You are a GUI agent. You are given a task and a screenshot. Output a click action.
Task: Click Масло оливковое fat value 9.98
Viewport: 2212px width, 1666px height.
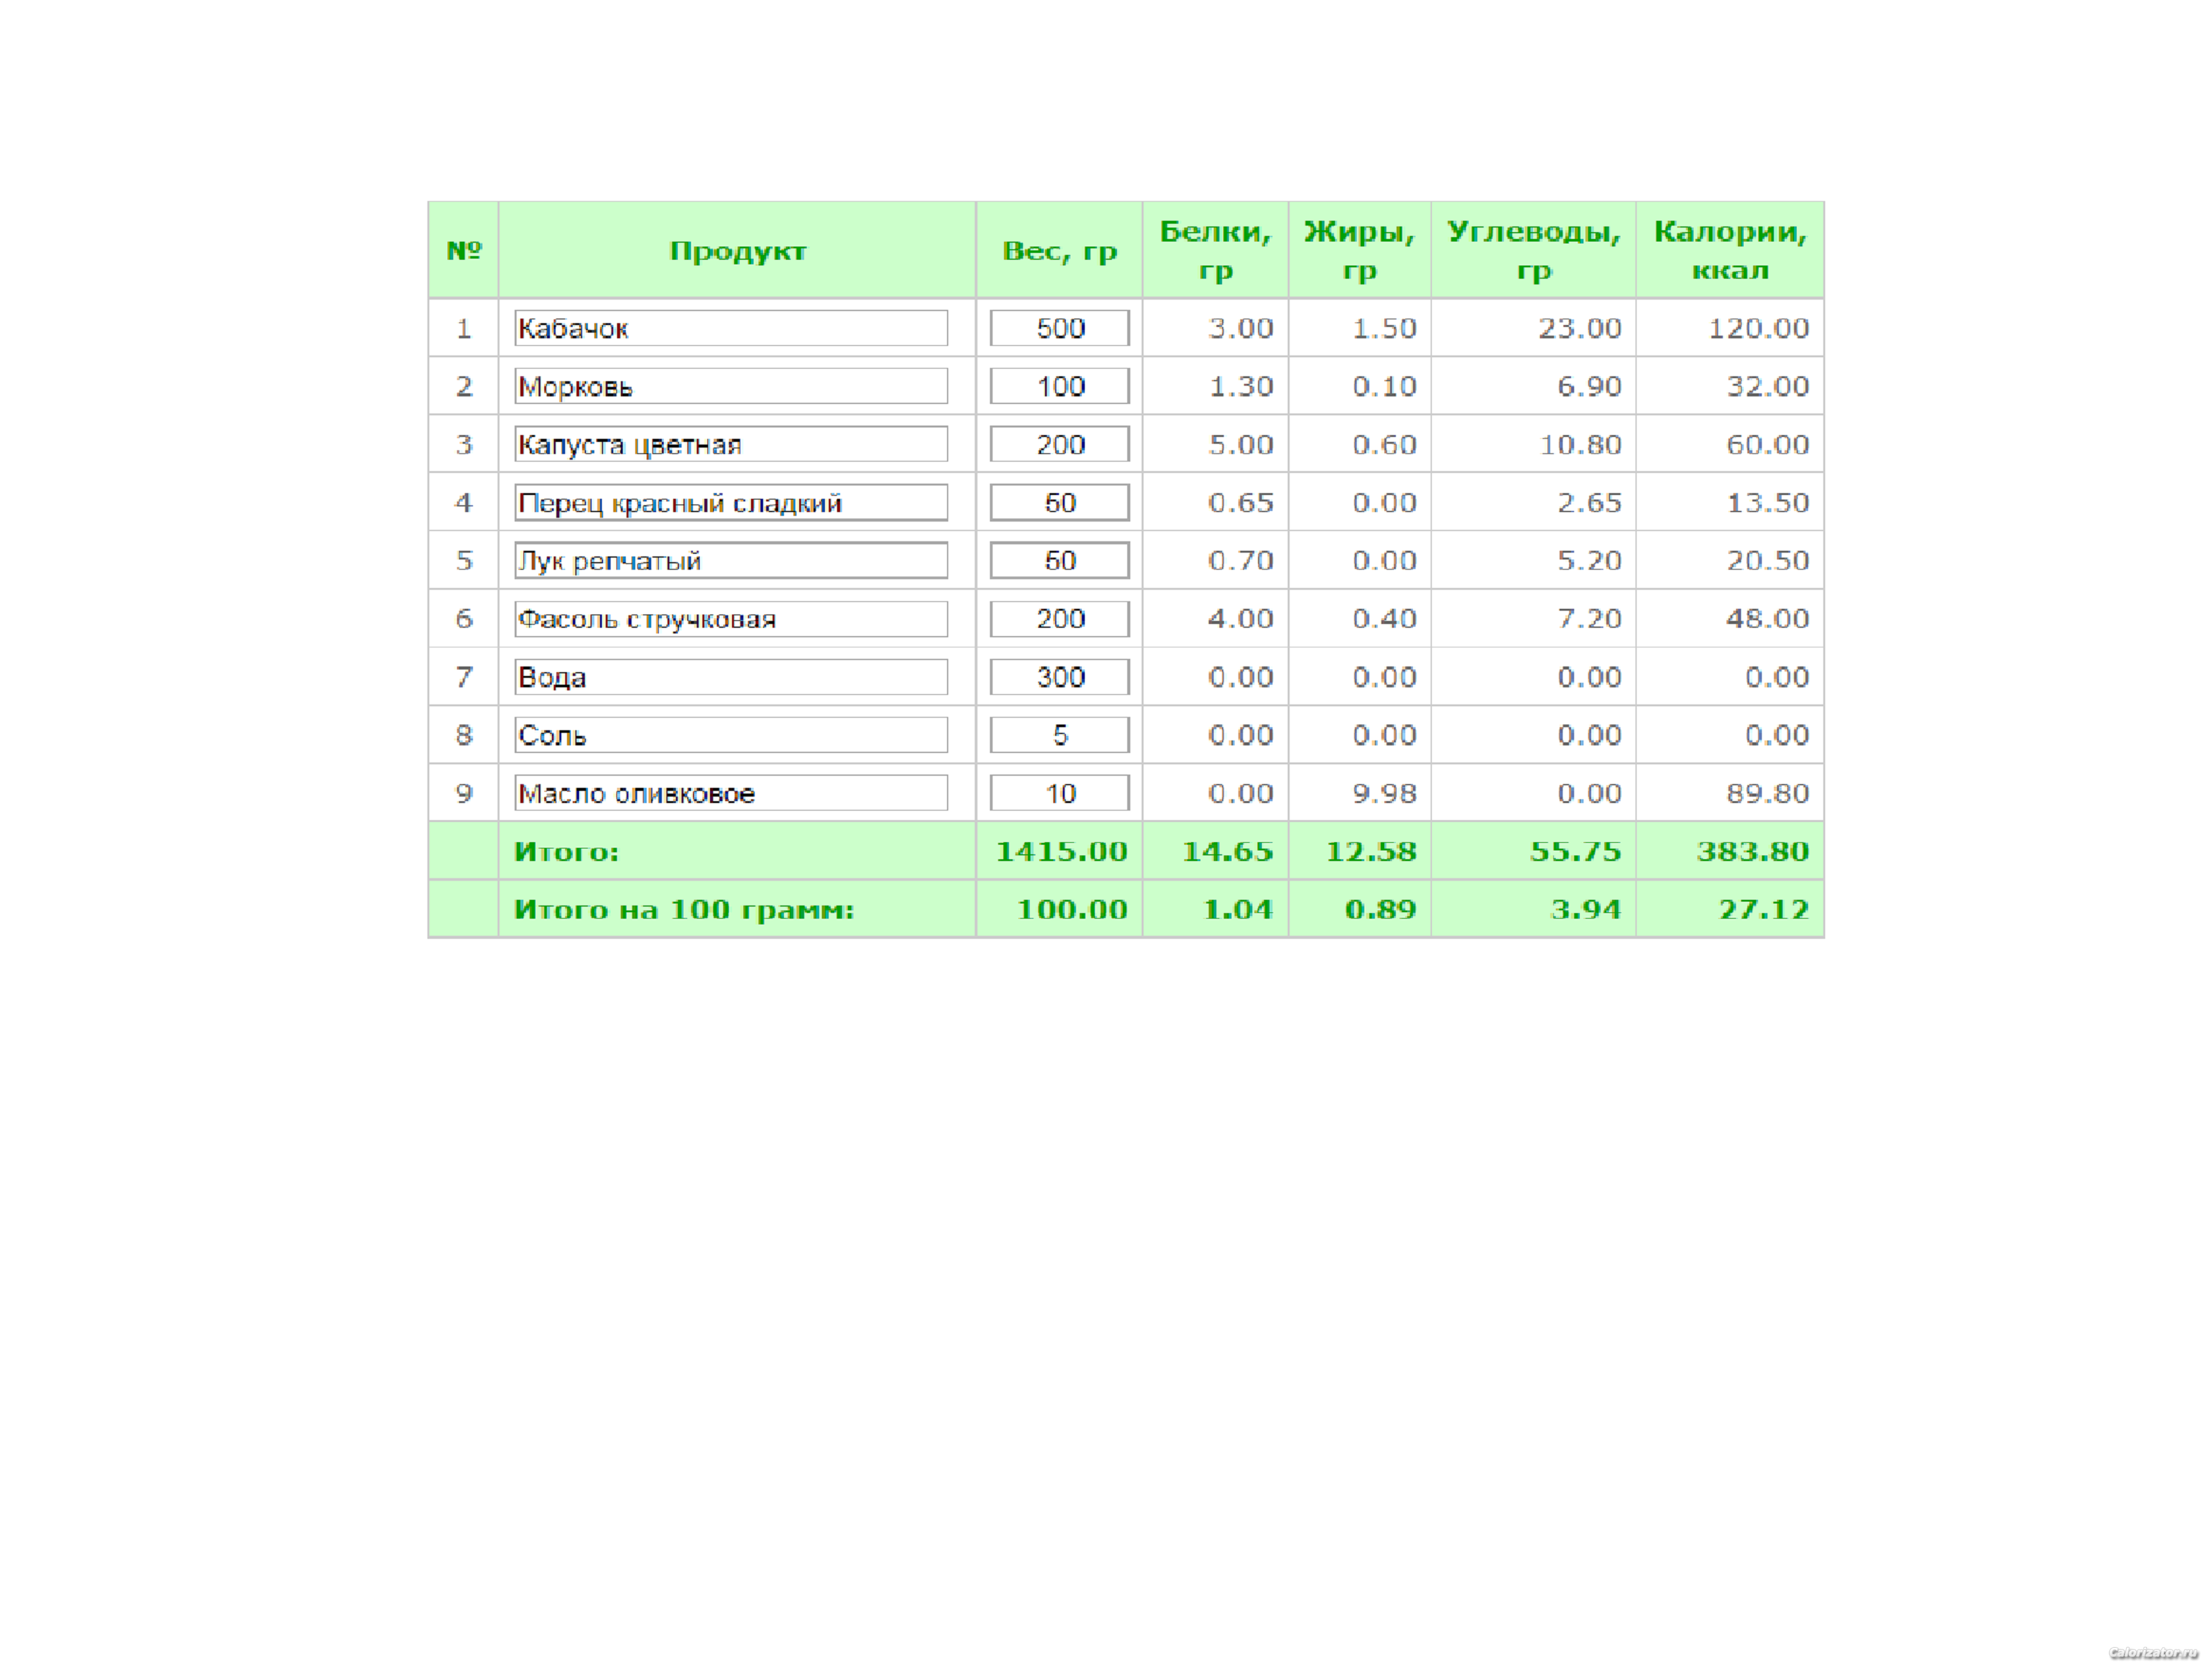1385,793
